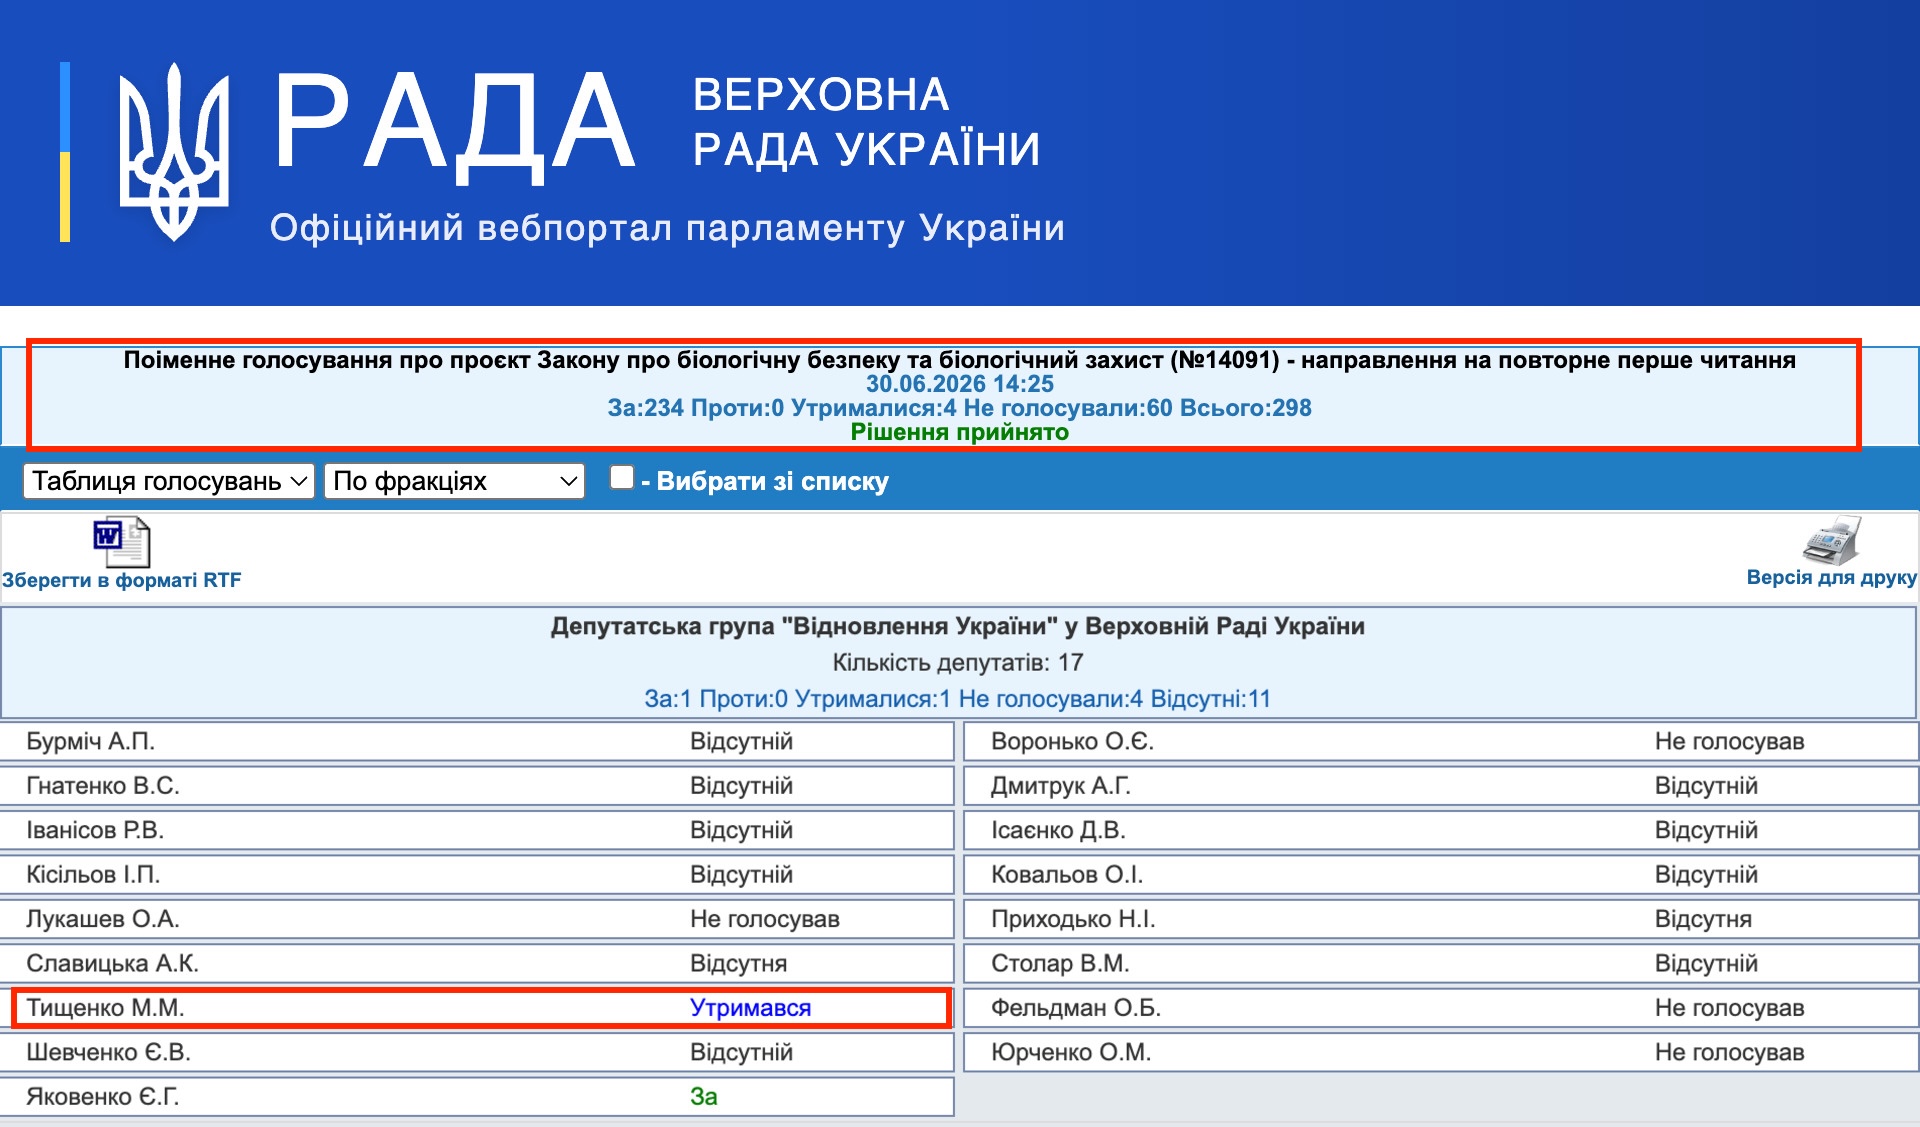This screenshot has height=1127, width=1920.
Task: Open 'По фракціях' dropdown
Action: click(454, 481)
